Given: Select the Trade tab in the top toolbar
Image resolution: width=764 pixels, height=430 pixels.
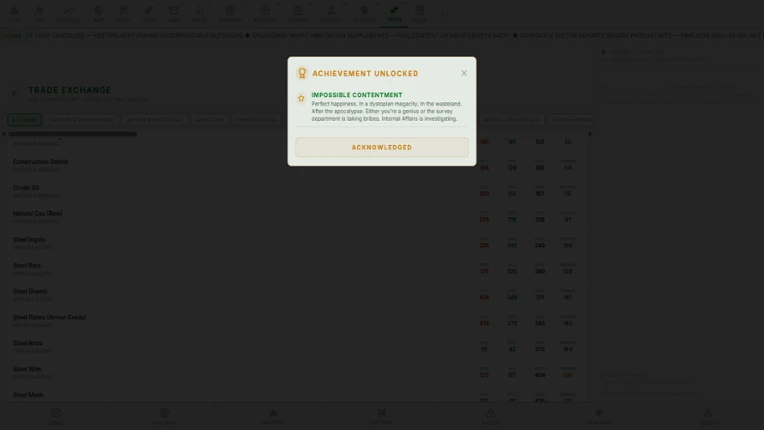Looking at the screenshot, I should point(394,14).
